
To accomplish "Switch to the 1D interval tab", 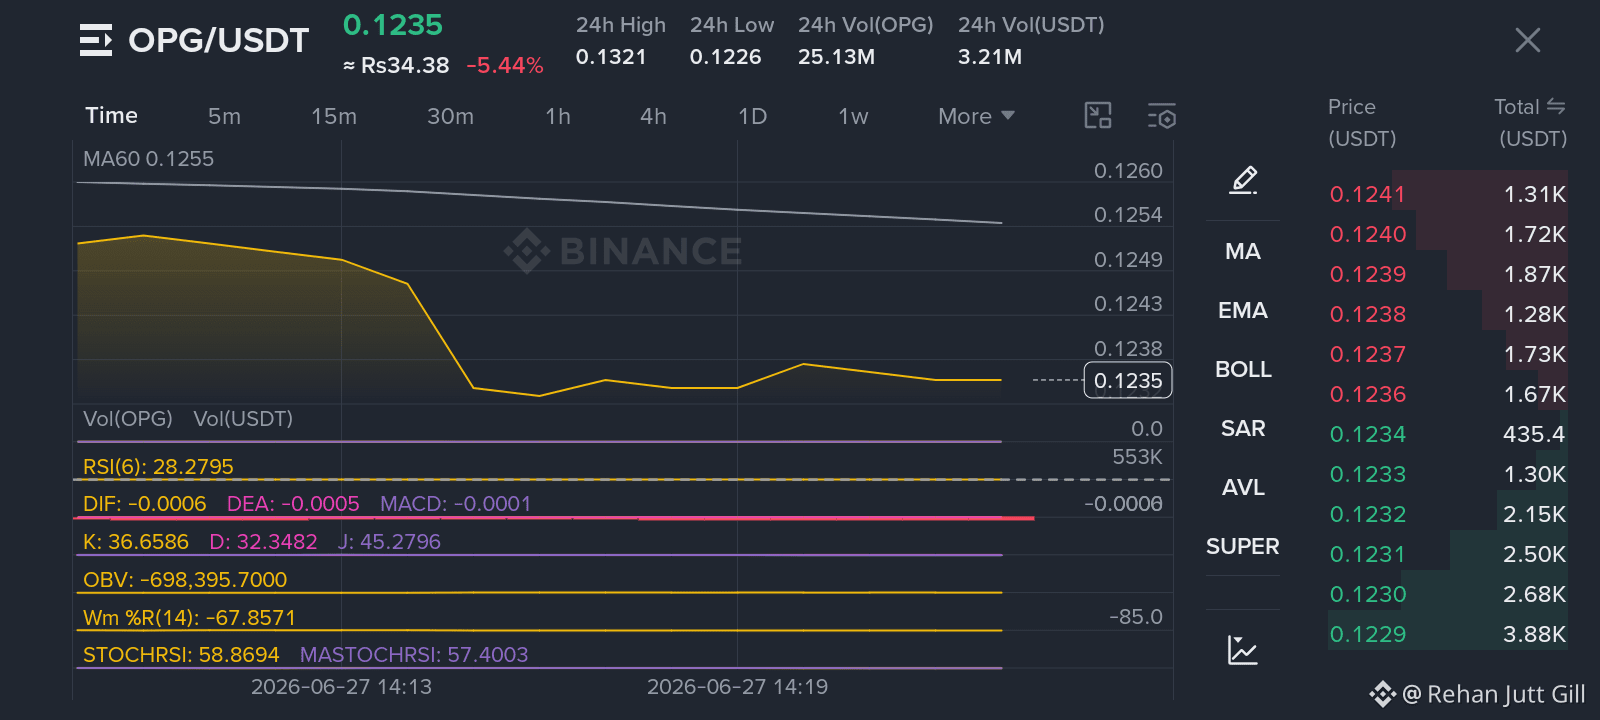I will pyautogui.click(x=752, y=116).
